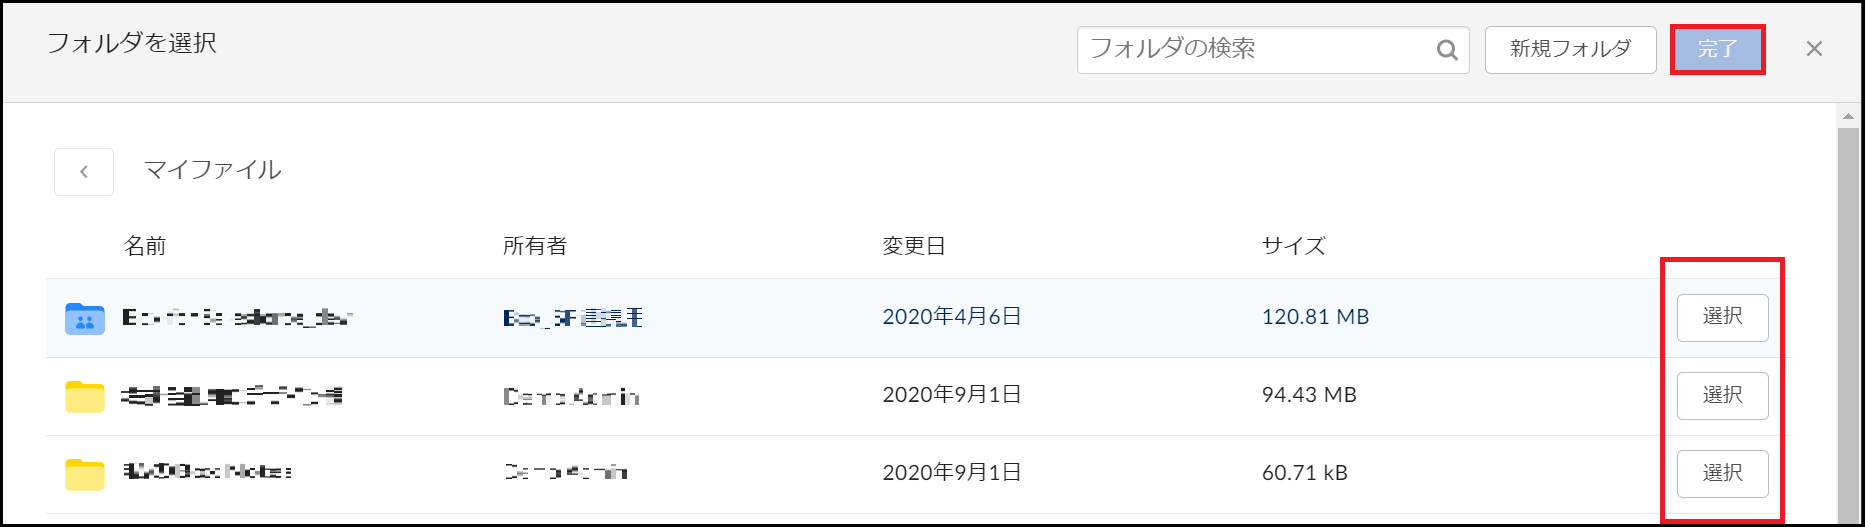Select the folder sized 60.71 kB

click(1722, 473)
